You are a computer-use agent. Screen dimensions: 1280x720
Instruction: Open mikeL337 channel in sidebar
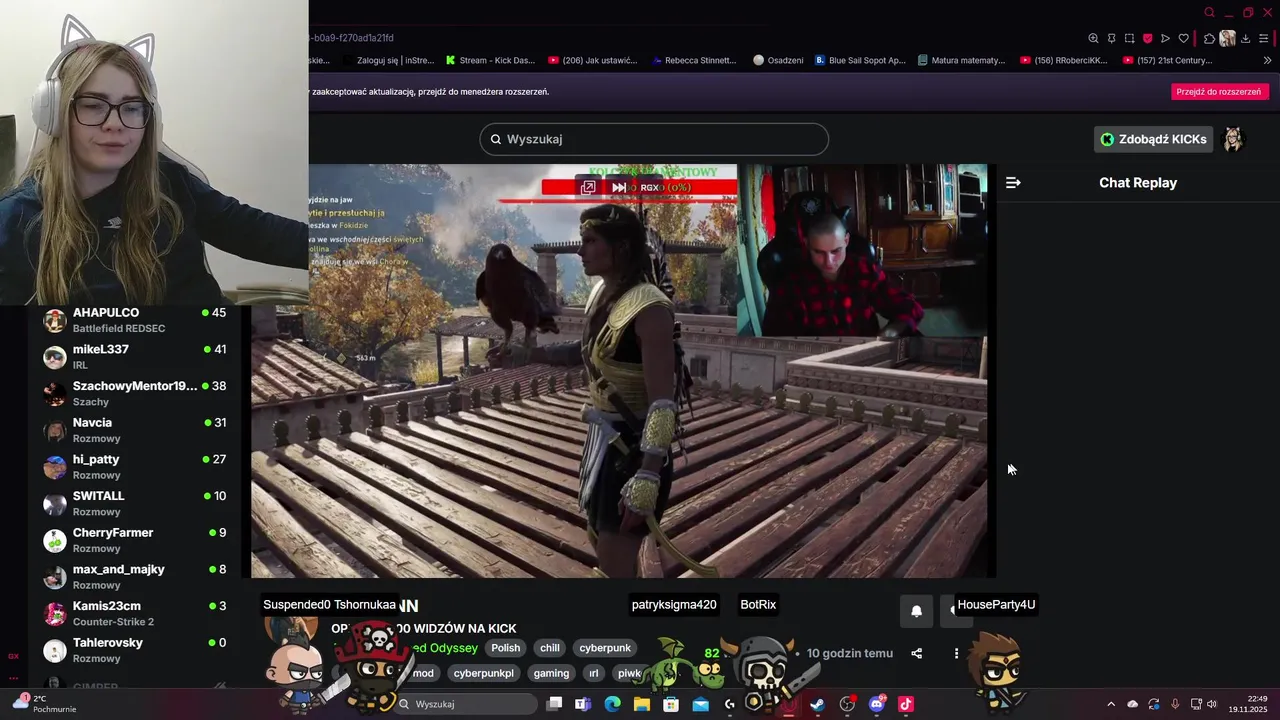135,357
